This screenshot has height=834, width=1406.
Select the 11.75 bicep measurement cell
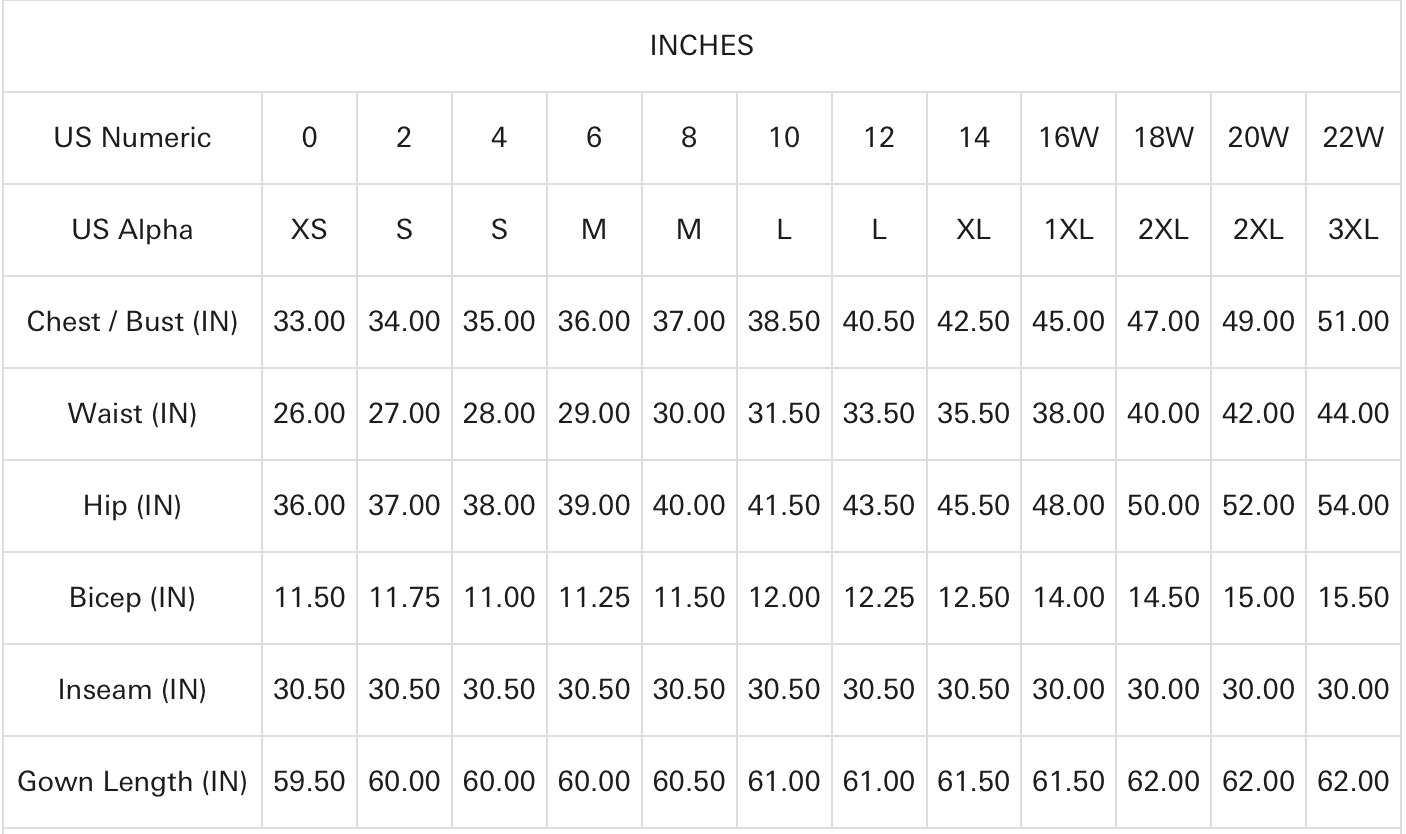[403, 598]
